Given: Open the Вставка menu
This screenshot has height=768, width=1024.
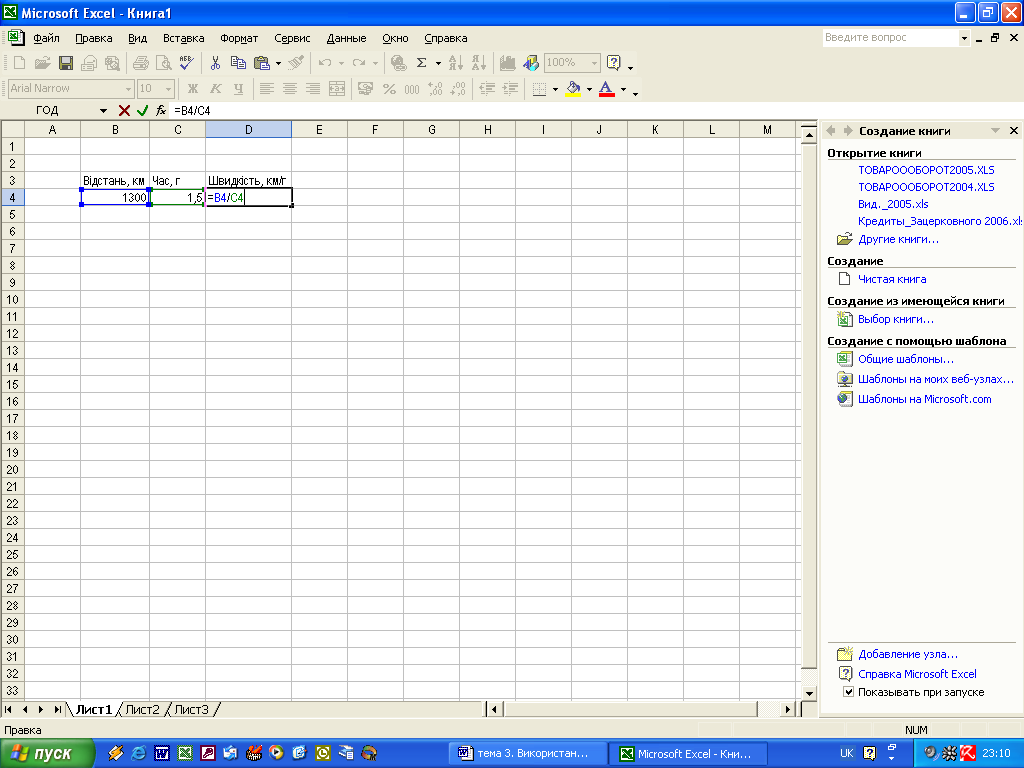Looking at the screenshot, I should pyautogui.click(x=184, y=38).
